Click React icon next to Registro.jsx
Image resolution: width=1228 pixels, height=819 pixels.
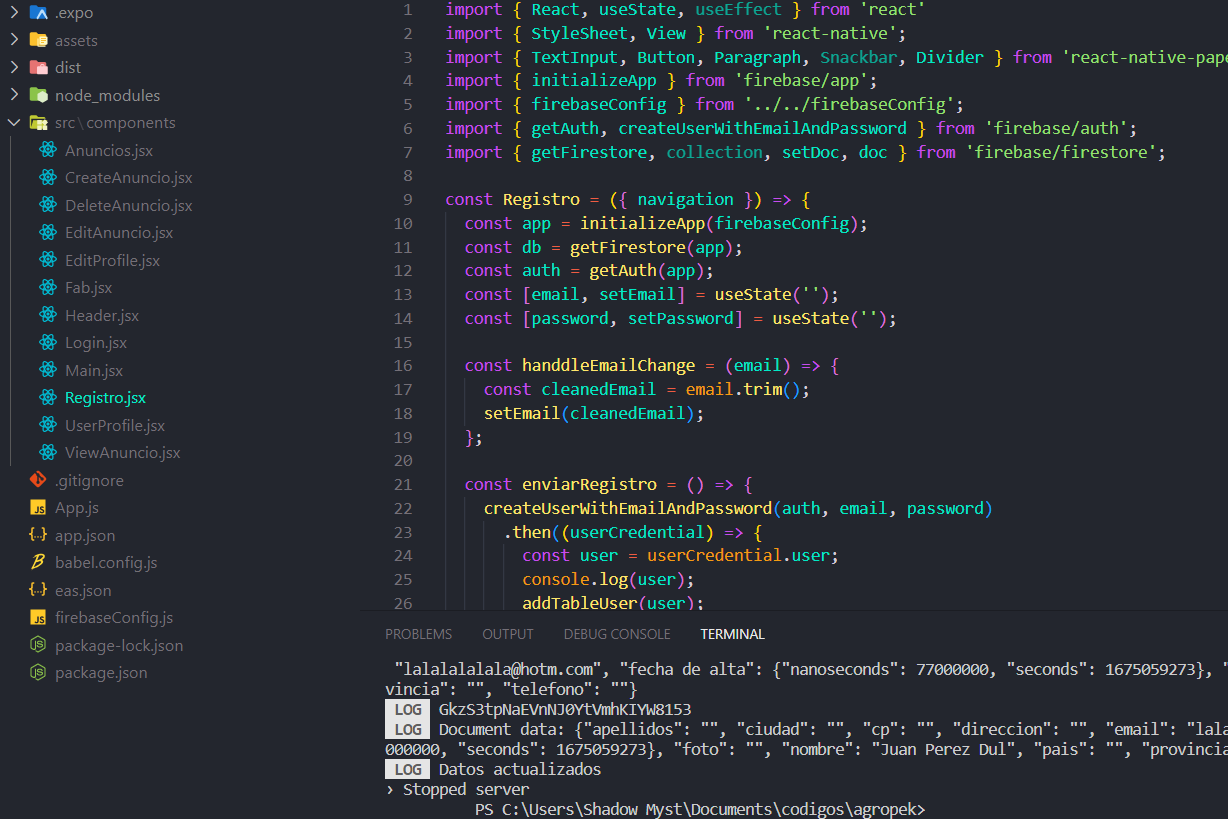click(x=48, y=398)
